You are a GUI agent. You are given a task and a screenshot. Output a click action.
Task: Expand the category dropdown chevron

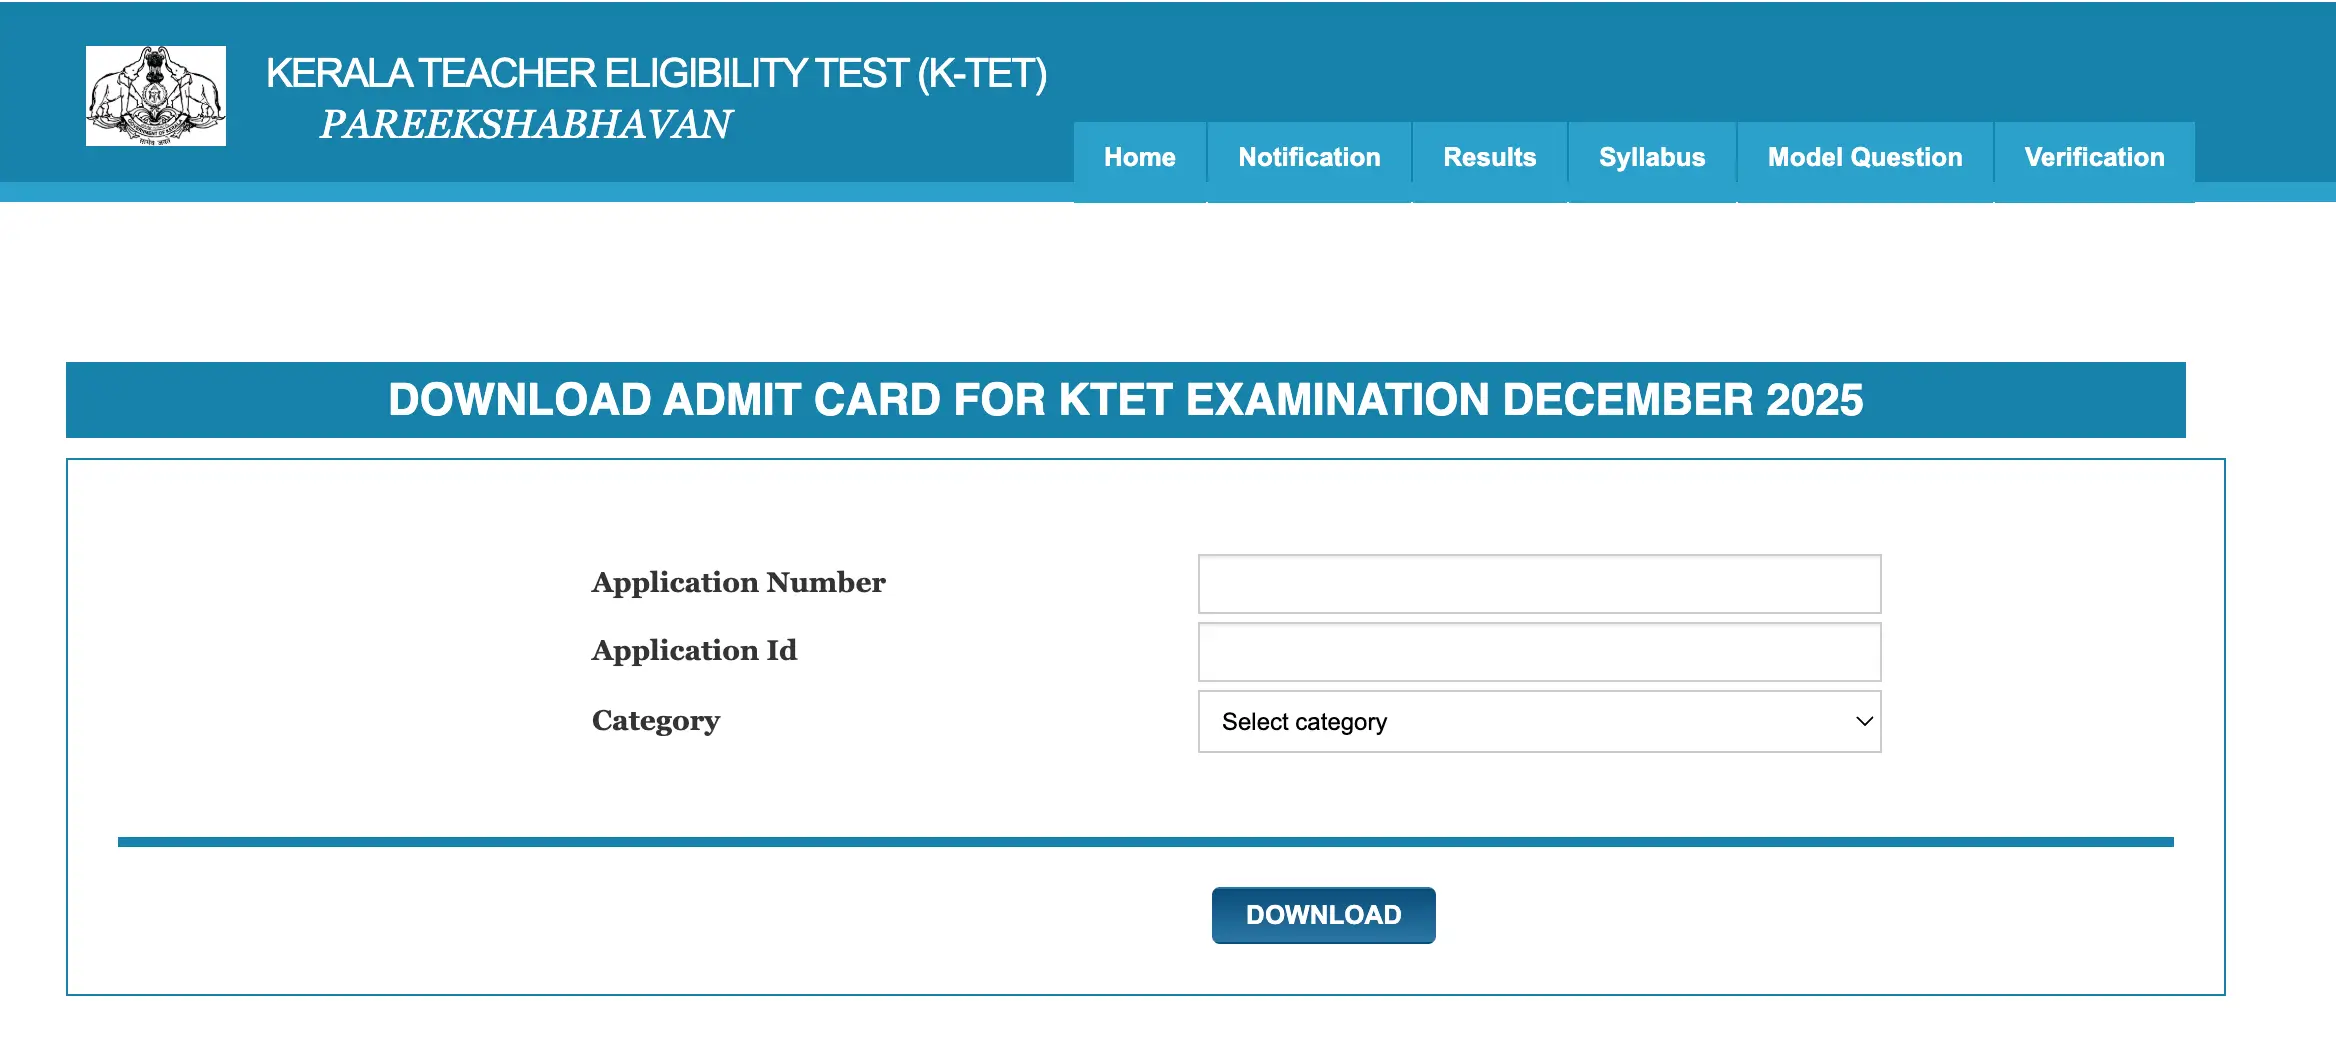point(1862,721)
